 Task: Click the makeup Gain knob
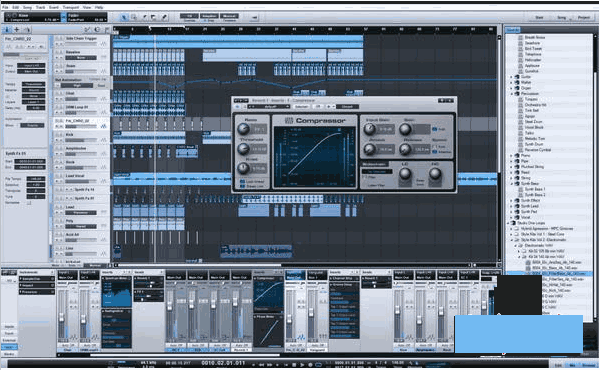(x=405, y=129)
